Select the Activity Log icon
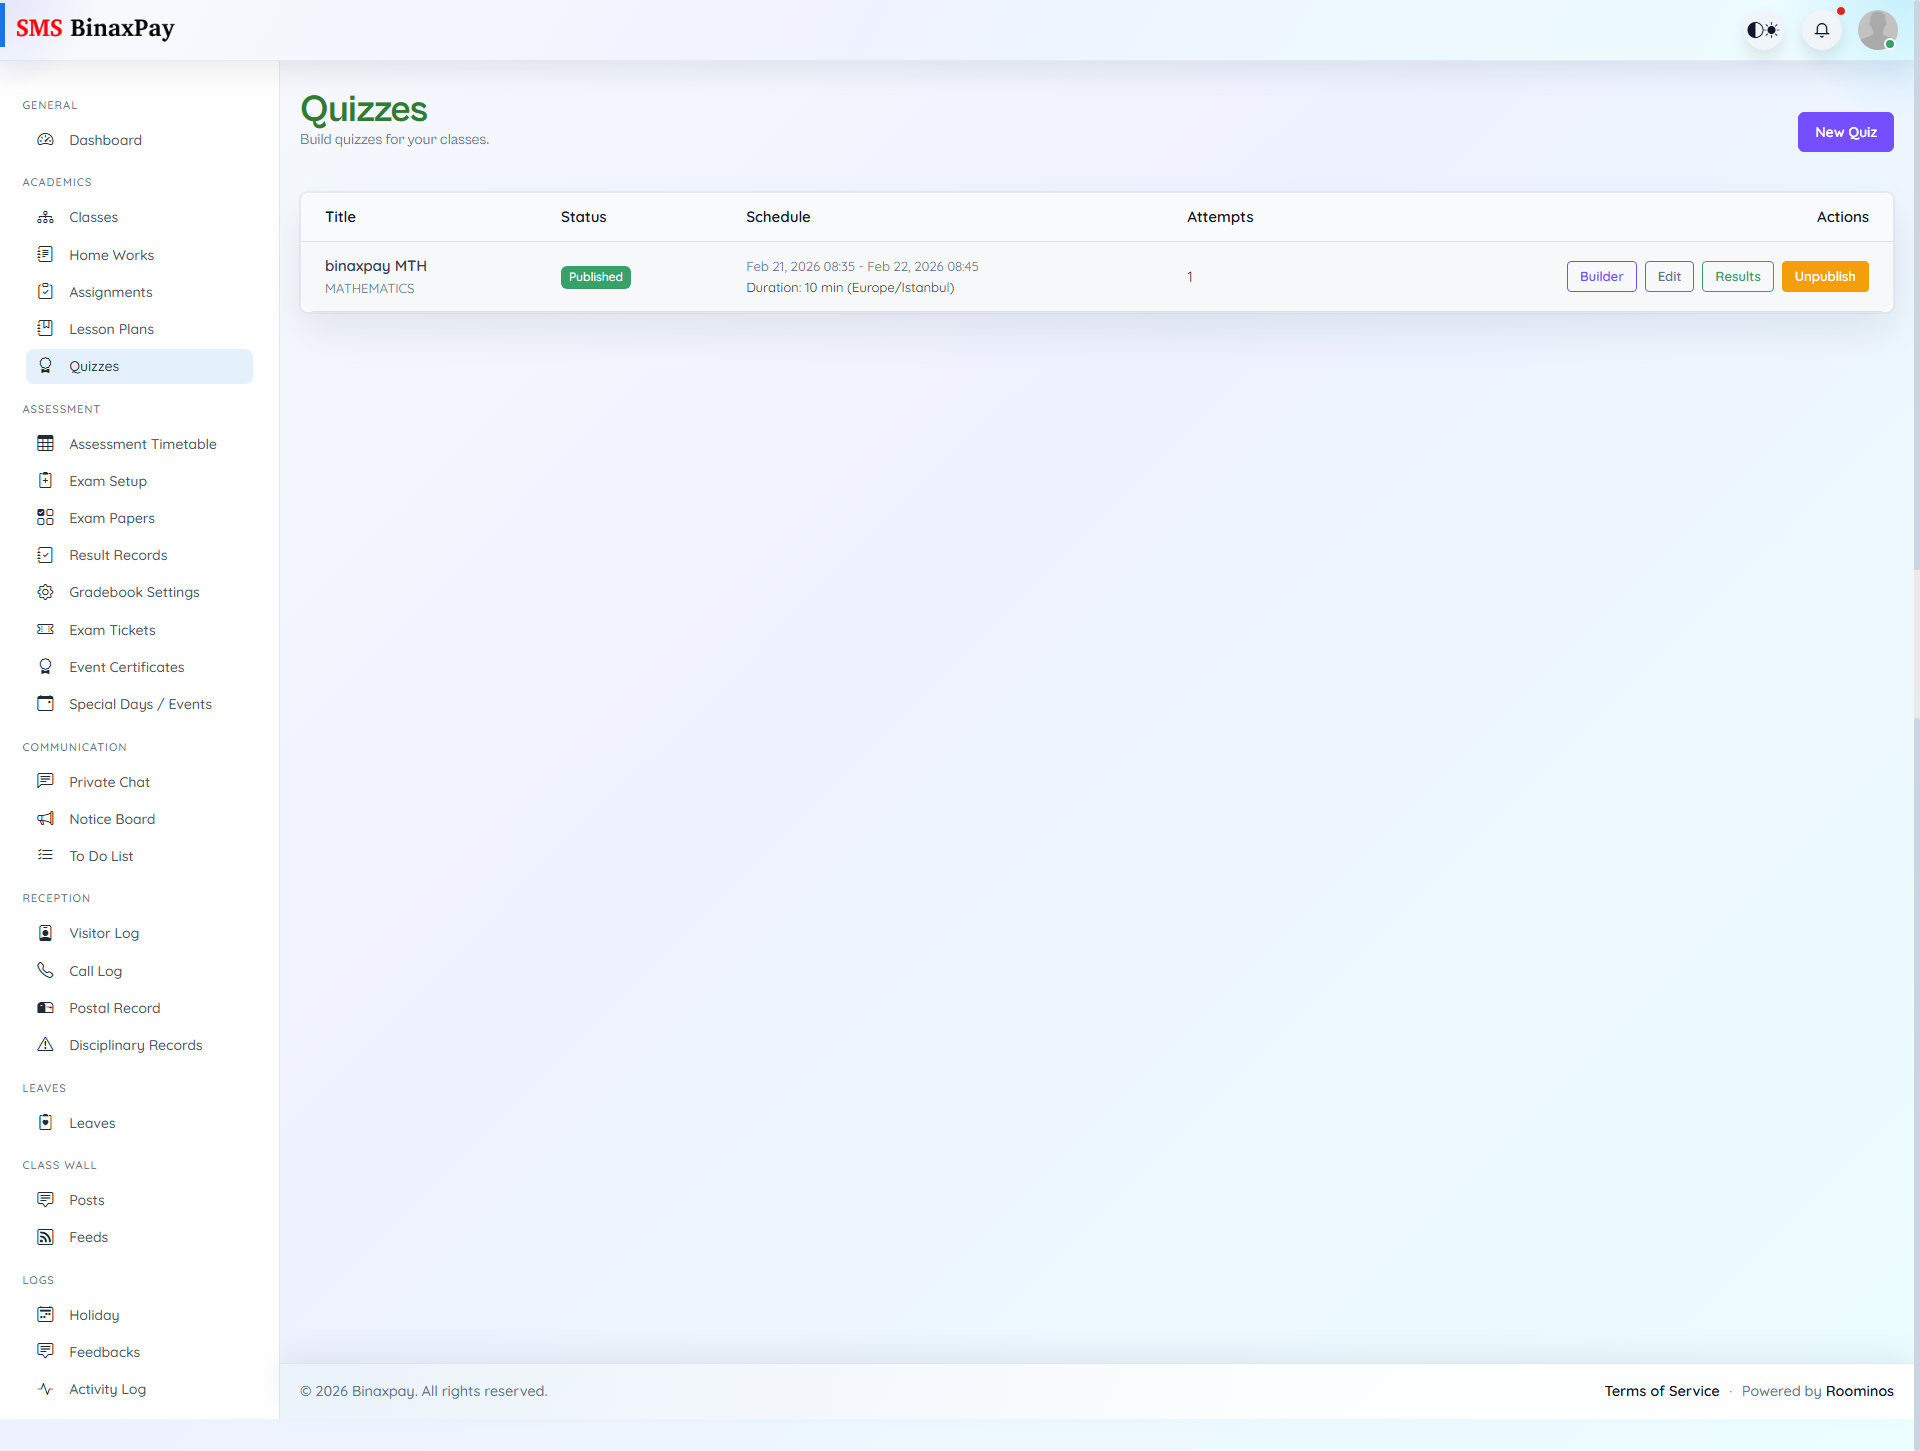Viewport: 1920px width, 1451px height. 46,1389
